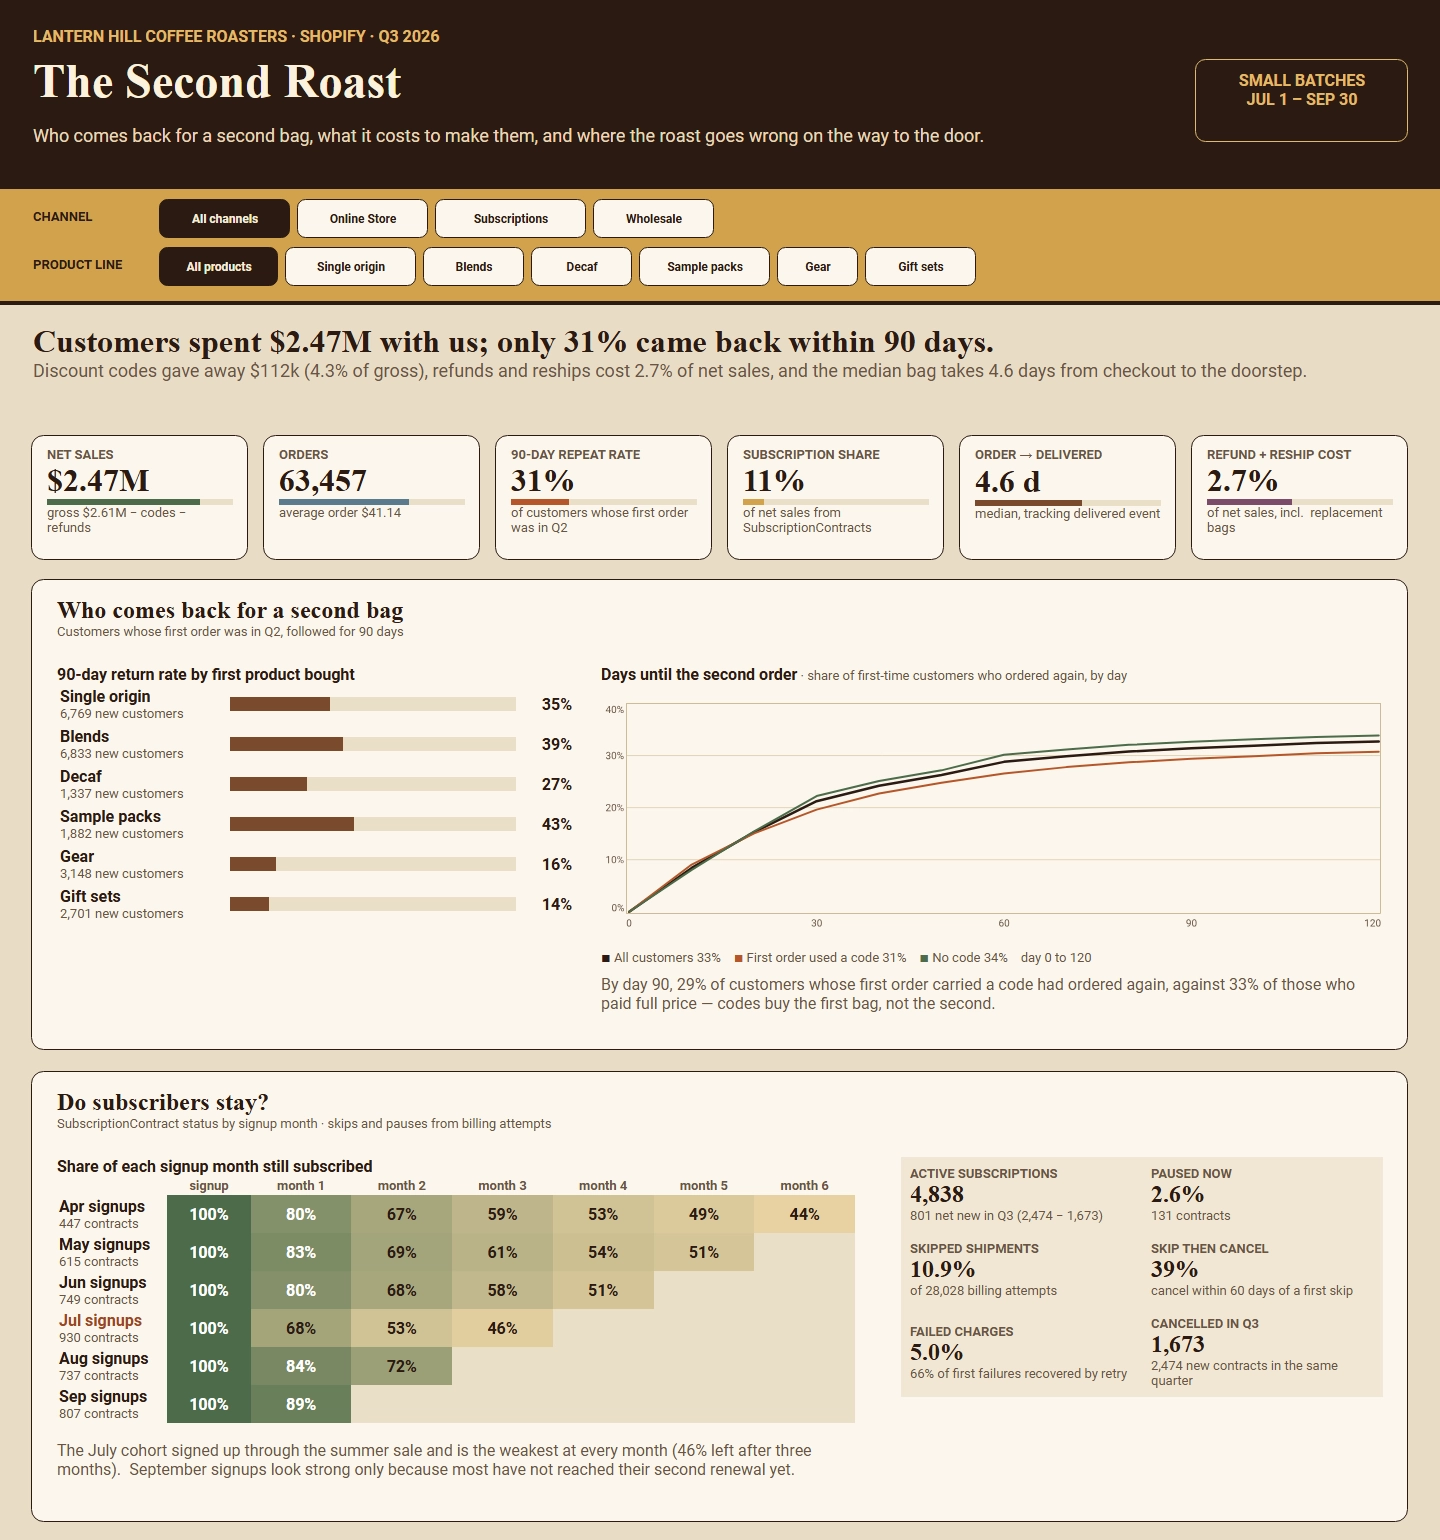Click the Decaf product line chip
1440x1540 pixels.
click(581, 266)
